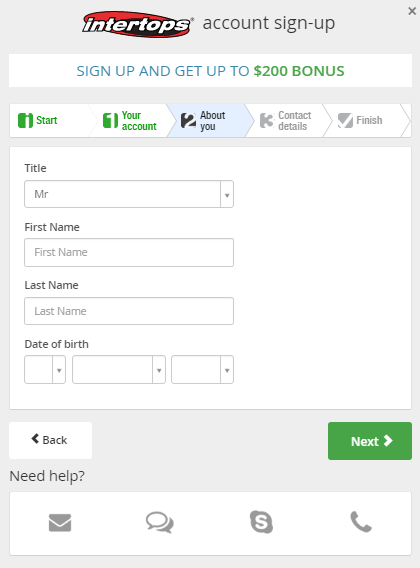Click the Finish checkmark step icon
This screenshot has width=420, height=568.
click(345, 120)
